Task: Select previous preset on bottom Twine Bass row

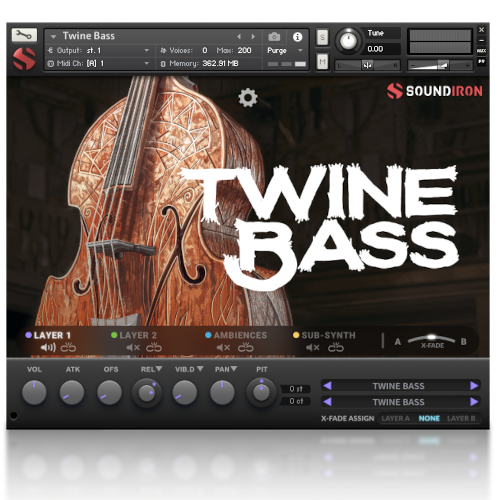Action: point(327,402)
